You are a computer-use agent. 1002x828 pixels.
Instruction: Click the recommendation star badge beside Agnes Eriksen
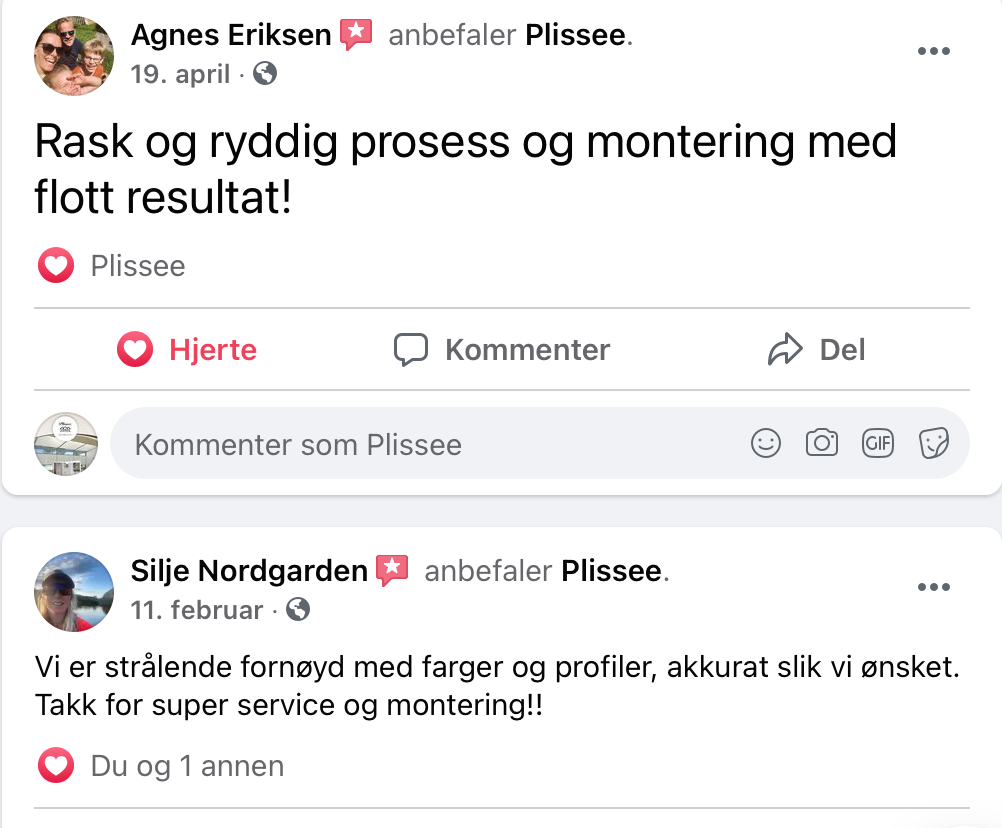(356, 36)
